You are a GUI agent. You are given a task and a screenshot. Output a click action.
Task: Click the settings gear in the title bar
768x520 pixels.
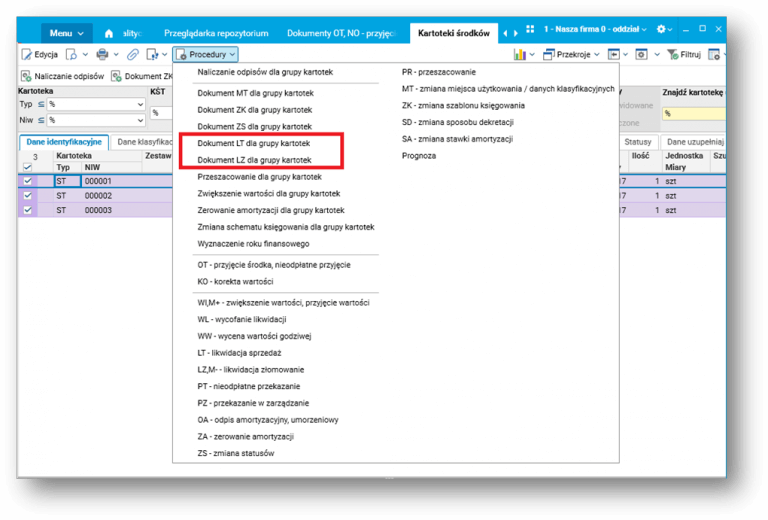click(x=661, y=29)
